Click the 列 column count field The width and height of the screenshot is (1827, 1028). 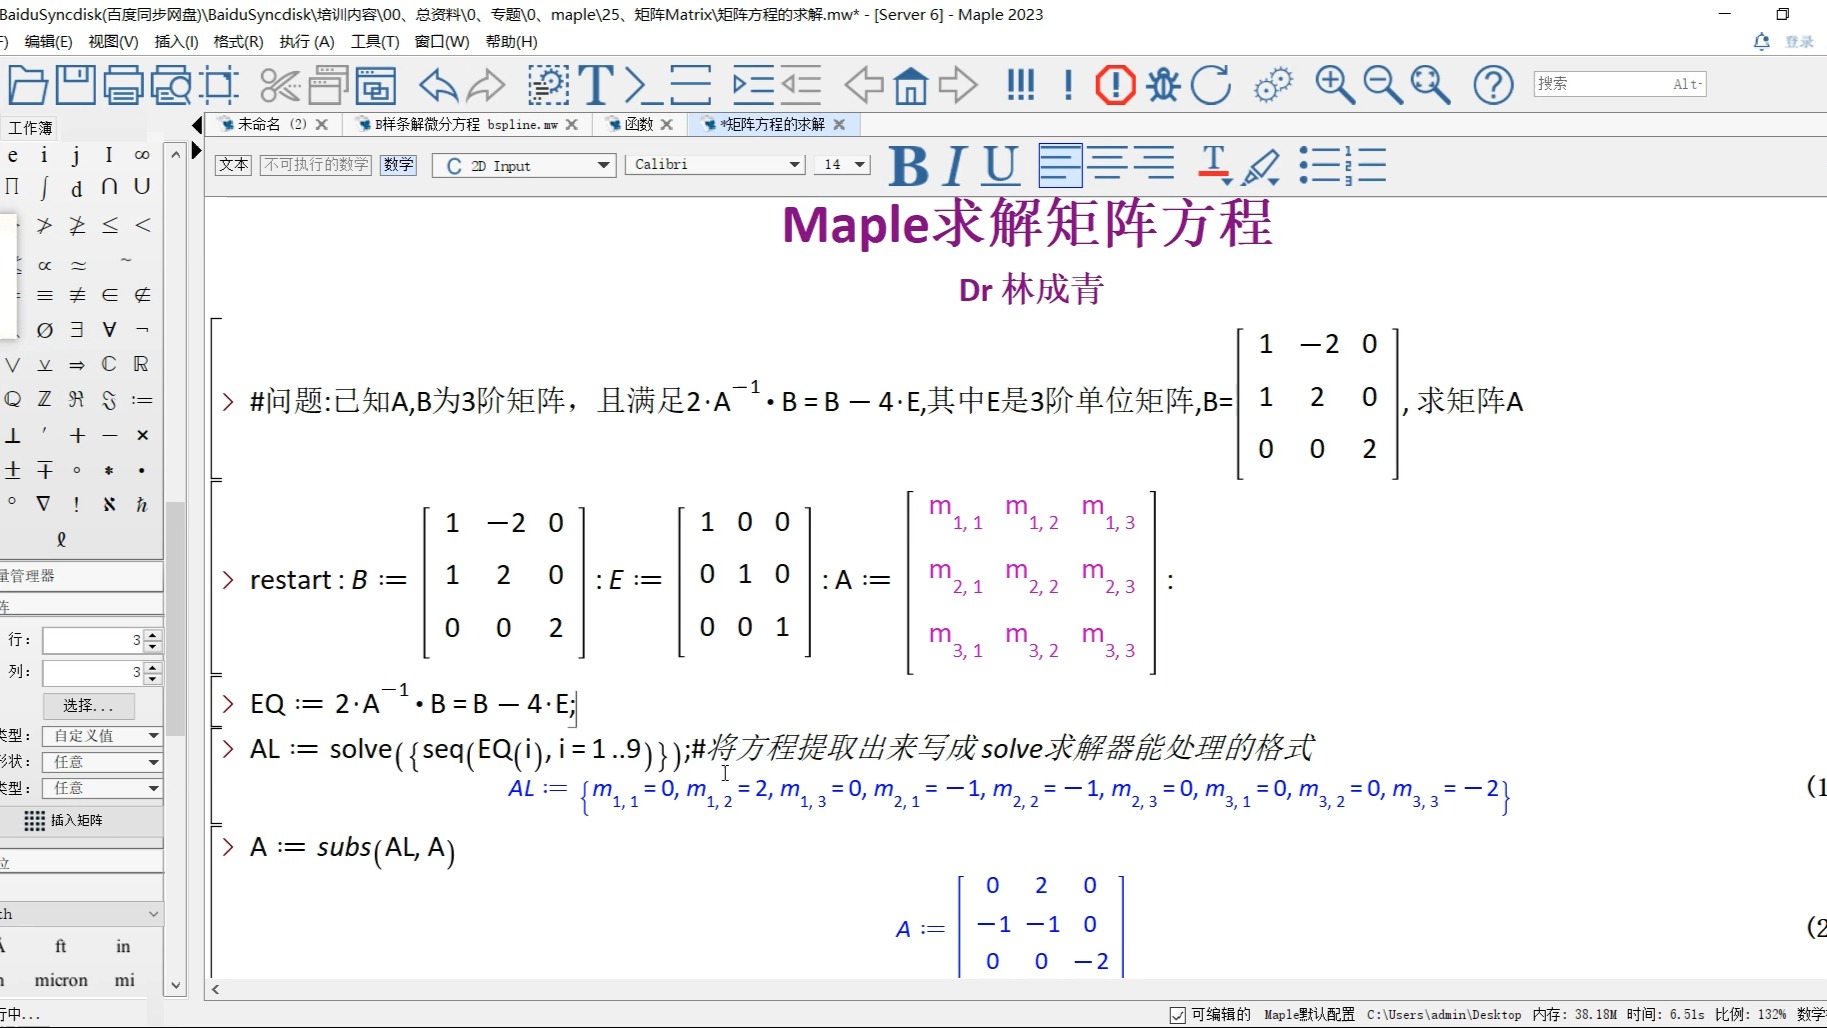point(94,672)
